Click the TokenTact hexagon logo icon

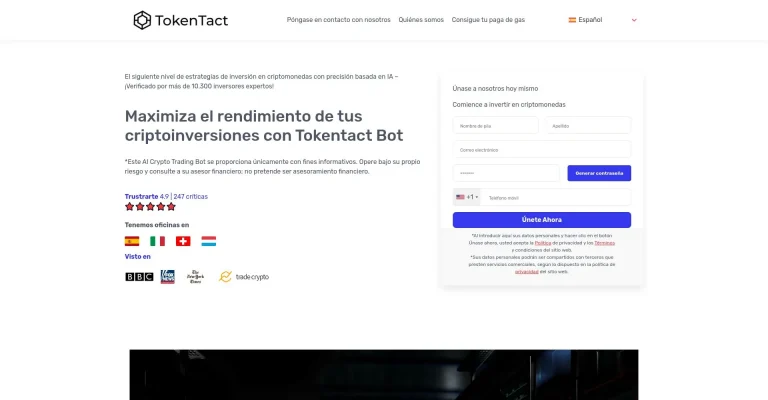pyautogui.click(x=142, y=20)
